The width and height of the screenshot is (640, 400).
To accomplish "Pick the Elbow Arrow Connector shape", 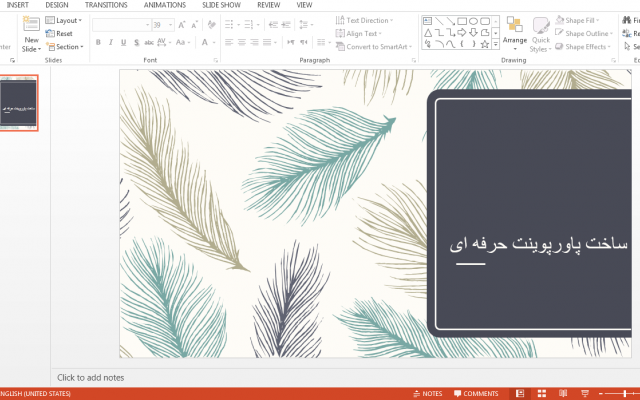I will tap(451, 32).
